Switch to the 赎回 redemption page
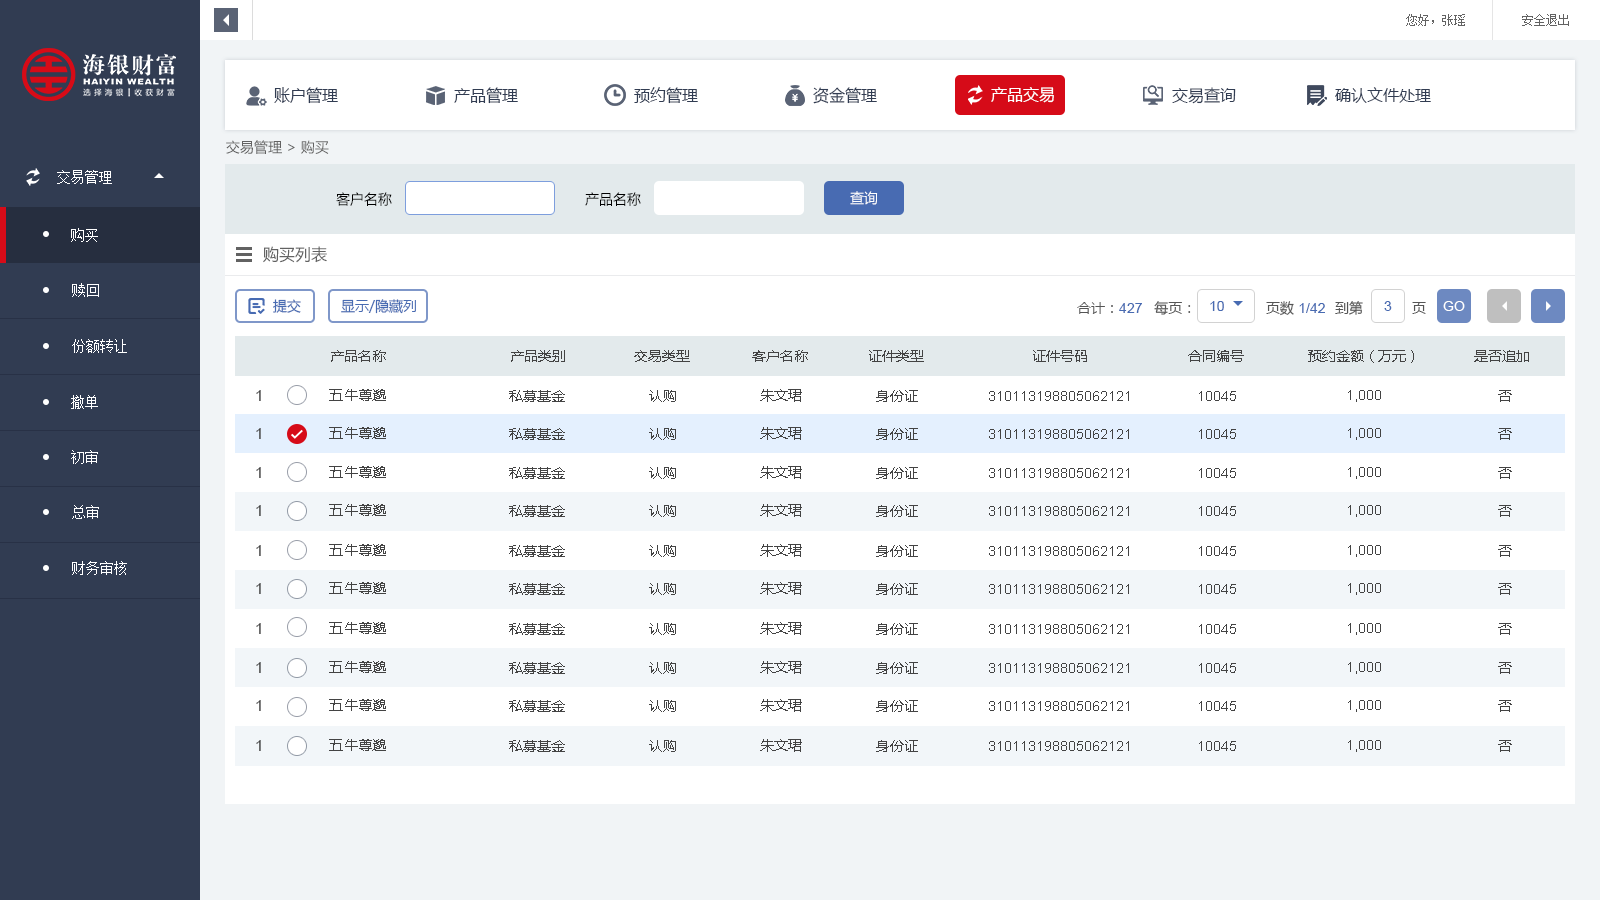1600x900 pixels. (84, 290)
